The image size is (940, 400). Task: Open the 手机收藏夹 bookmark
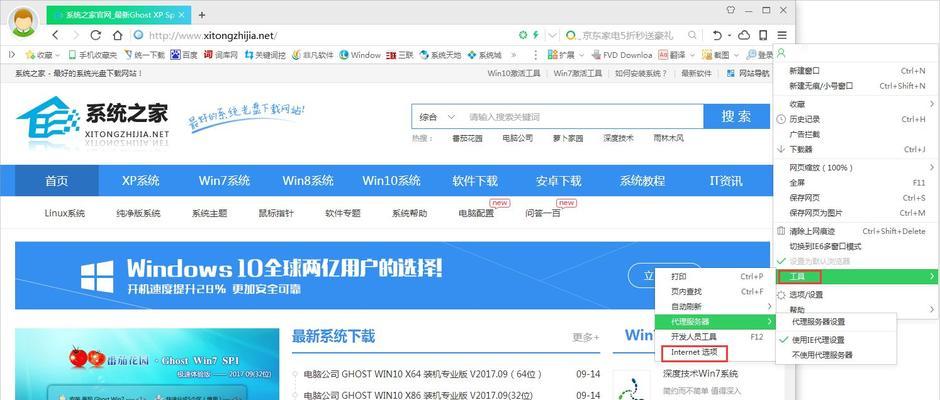(x=93, y=55)
